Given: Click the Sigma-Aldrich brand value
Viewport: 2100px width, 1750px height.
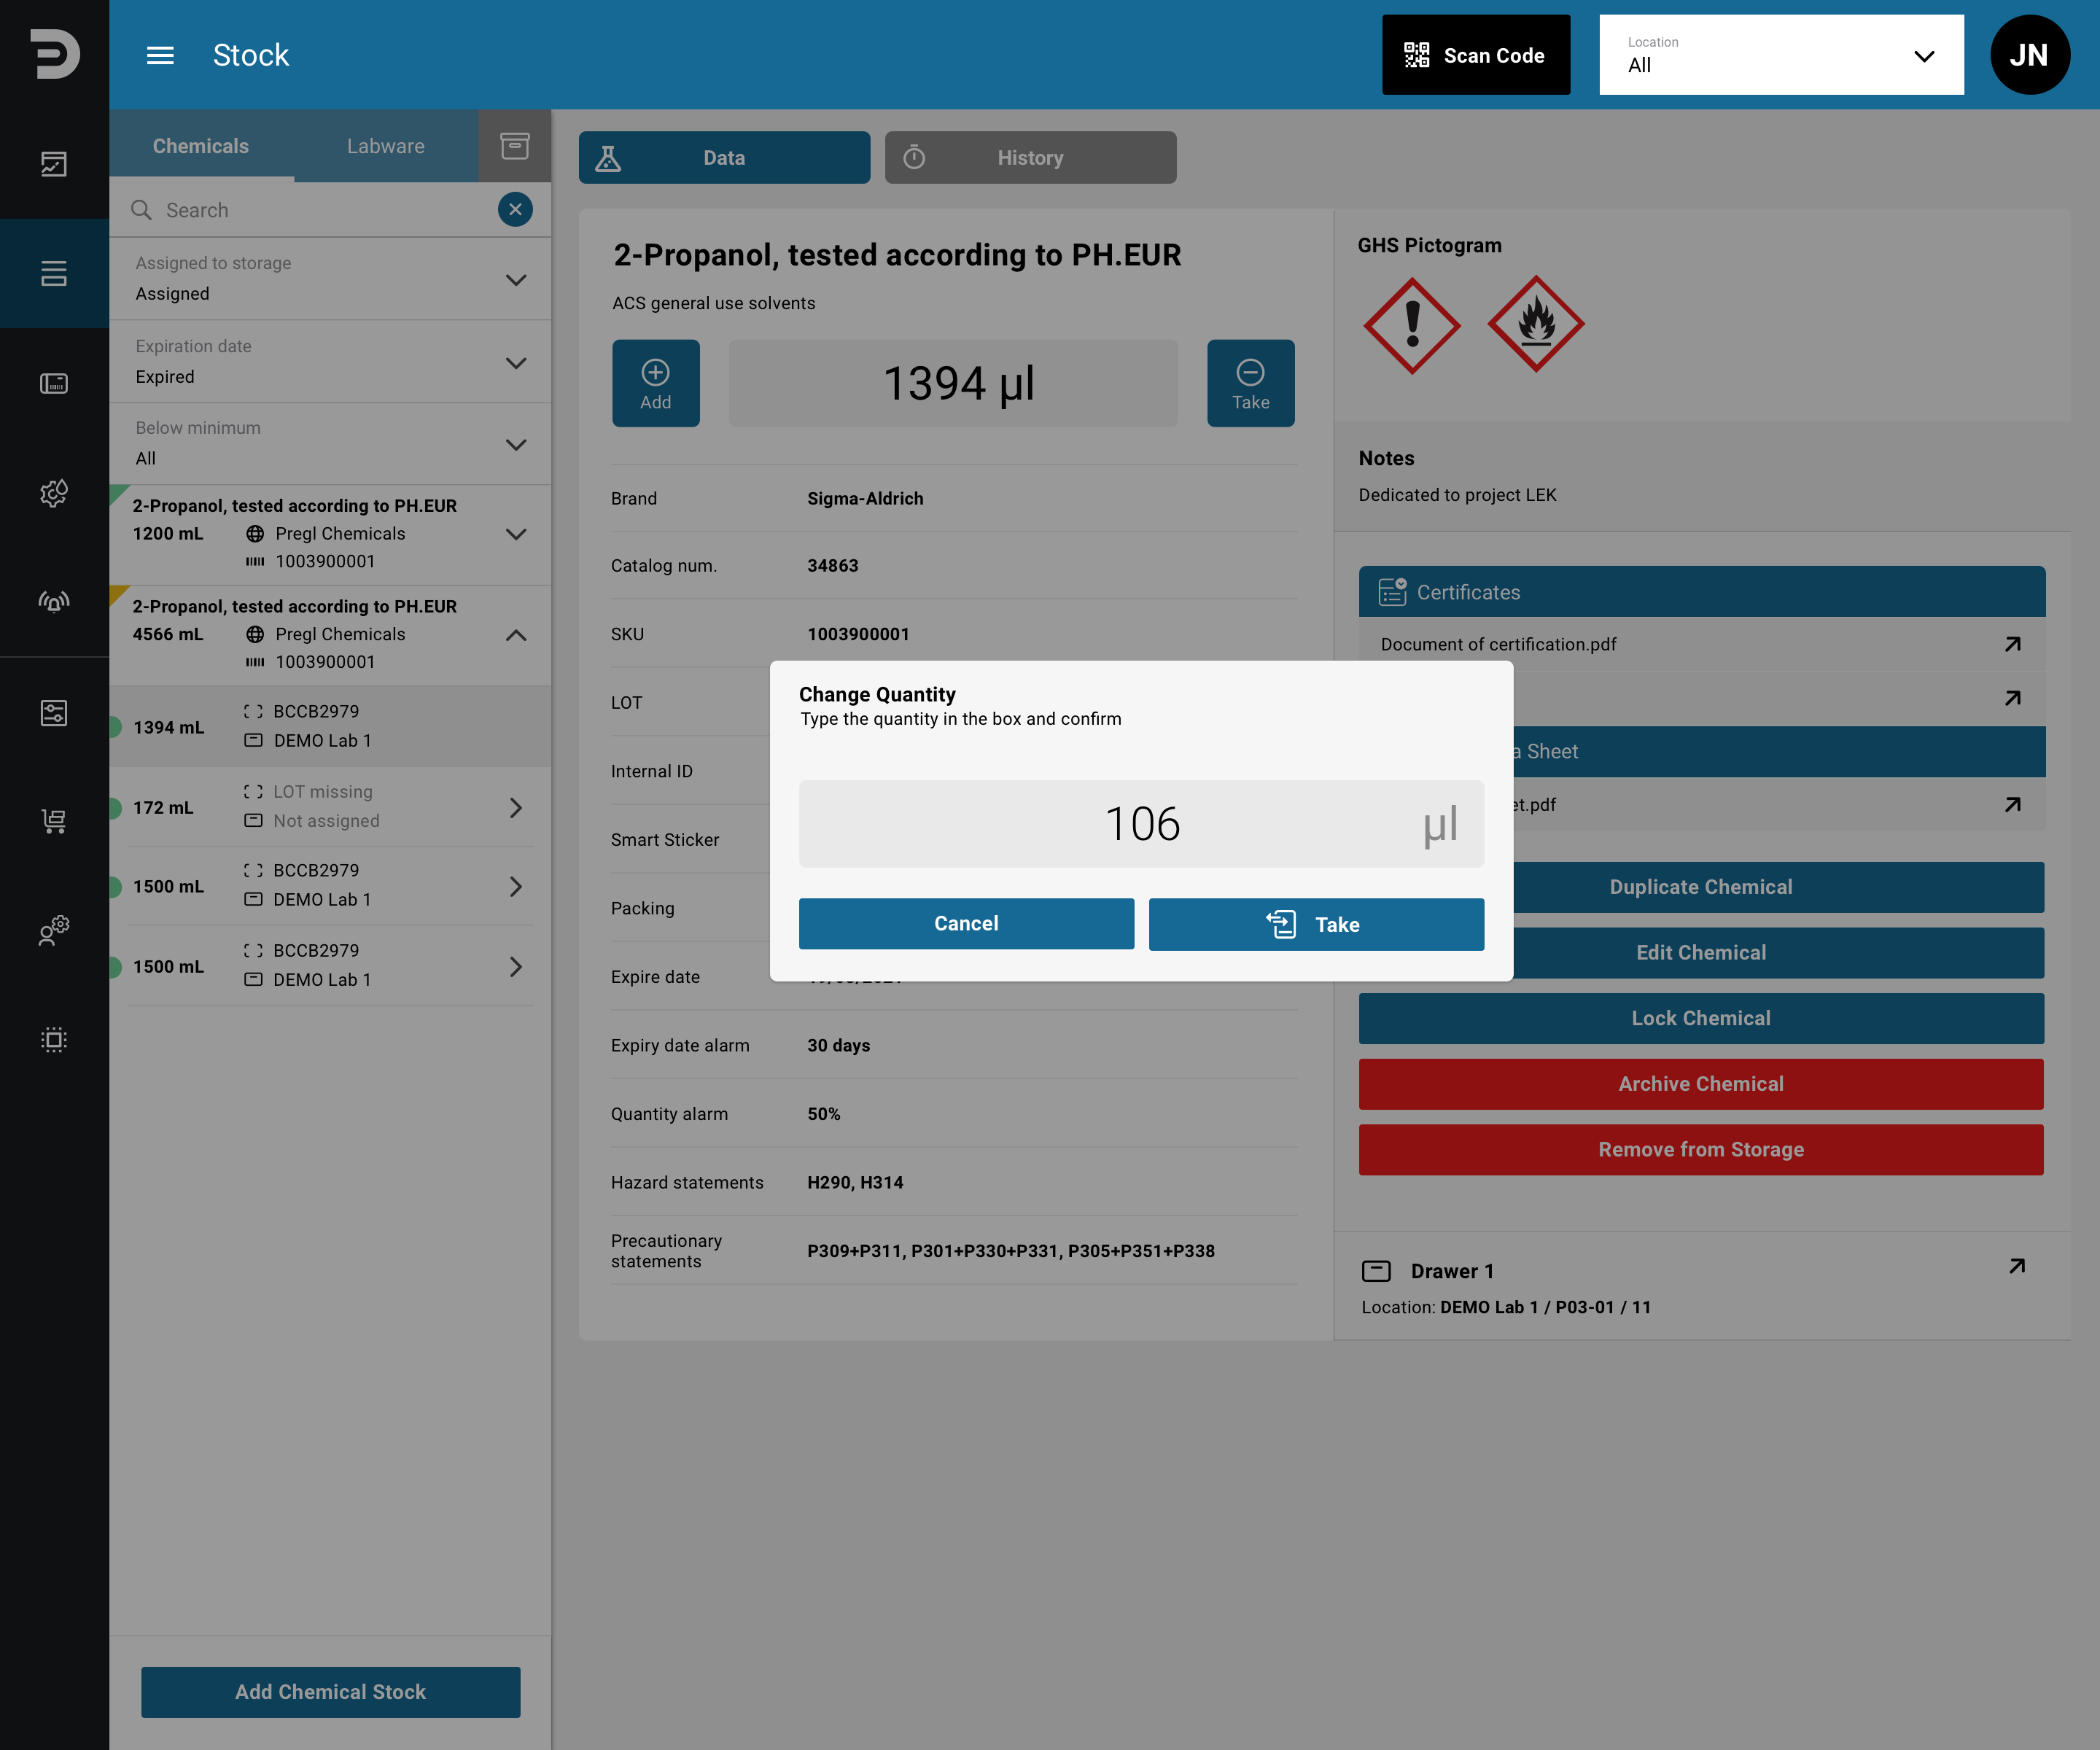Looking at the screenshot, I should point(865,498).
